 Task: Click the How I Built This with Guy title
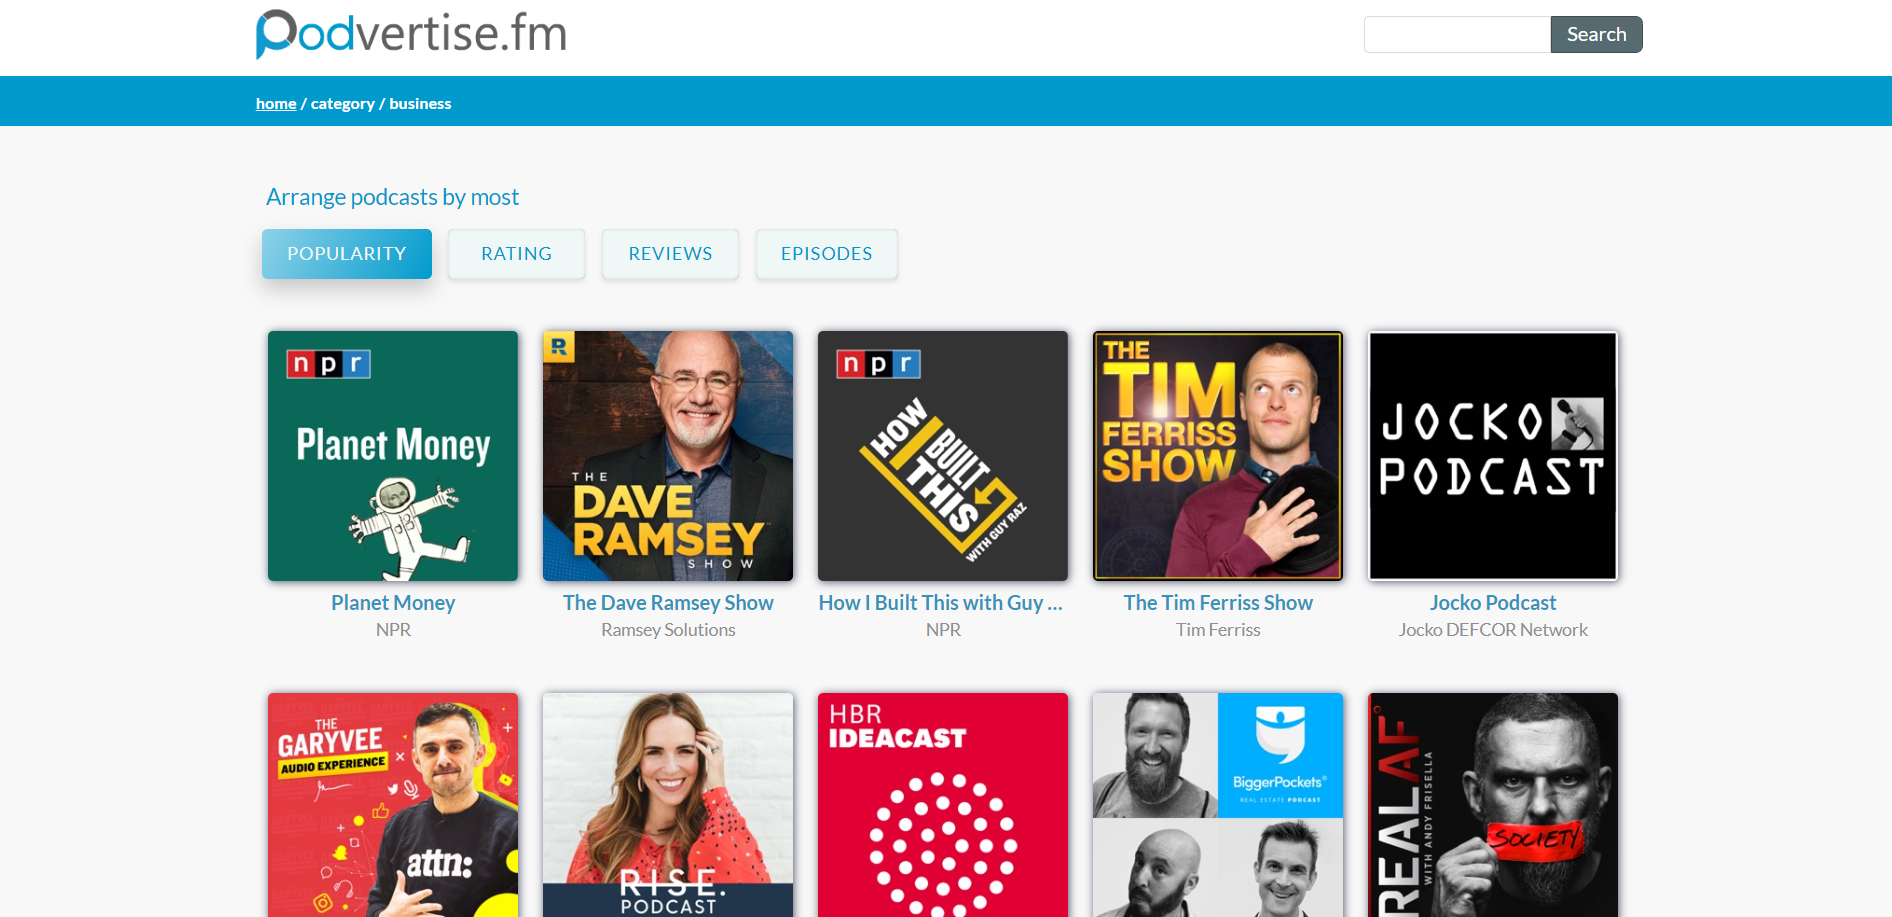[941, 603]
